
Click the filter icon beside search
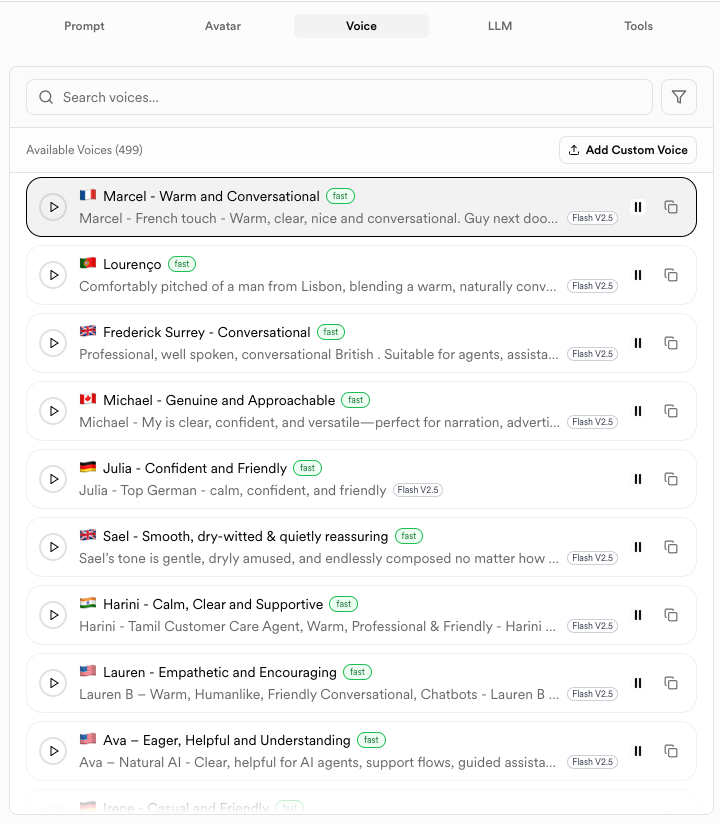point(679,97)
